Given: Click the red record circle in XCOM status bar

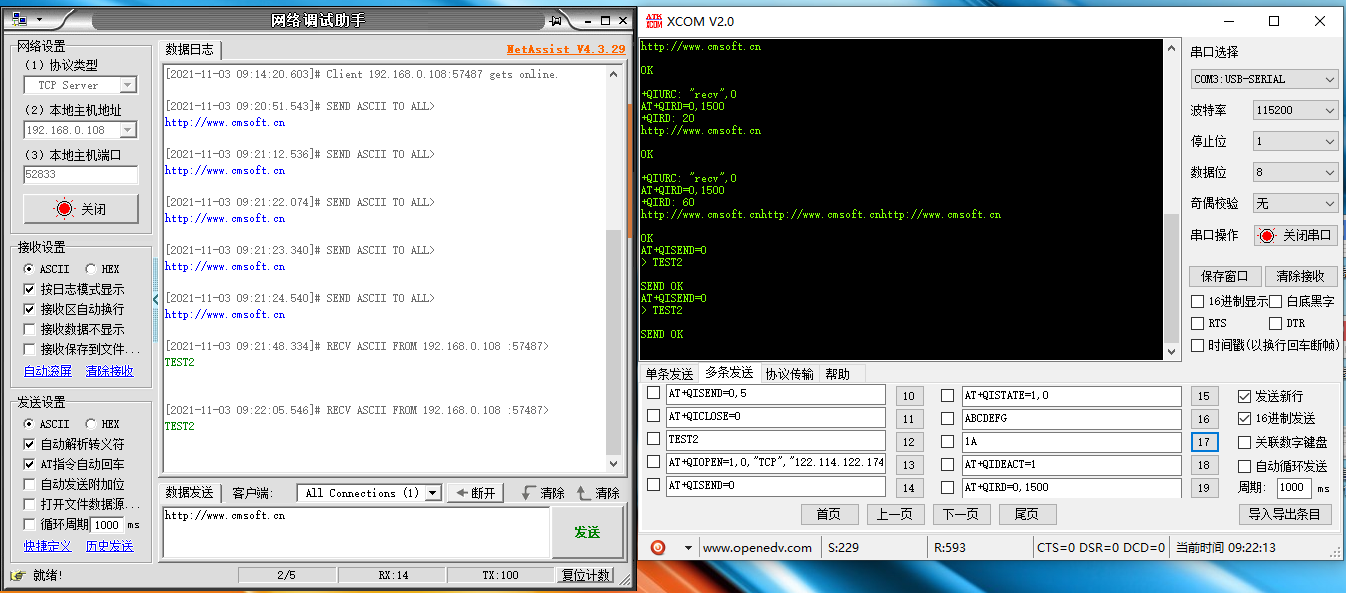Looking at the screenshot, I should pos(658,547).
